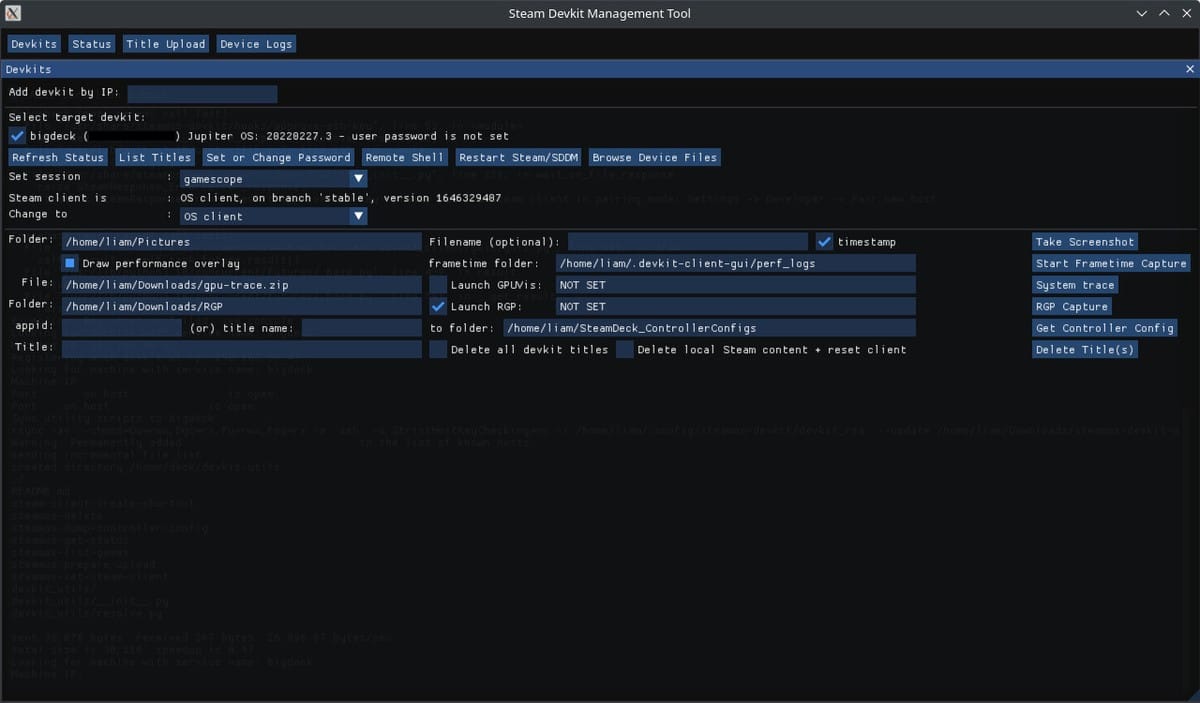Click the Delete Title(s) button
This screenshot has height=703, width=1200.
[x=1085, y=349]
